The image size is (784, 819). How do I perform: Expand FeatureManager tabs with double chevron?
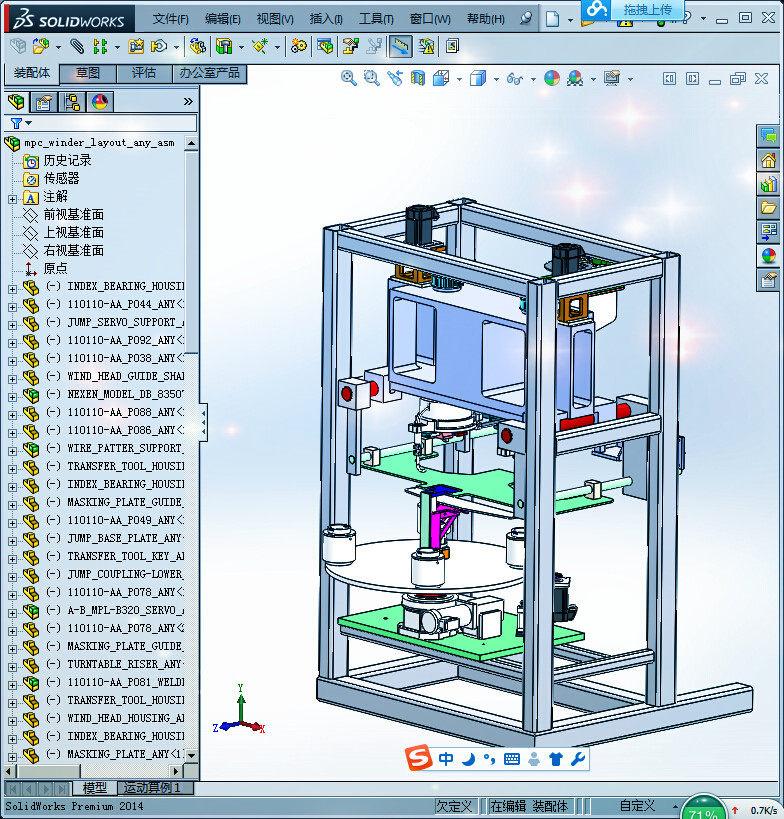pos(189,102)
